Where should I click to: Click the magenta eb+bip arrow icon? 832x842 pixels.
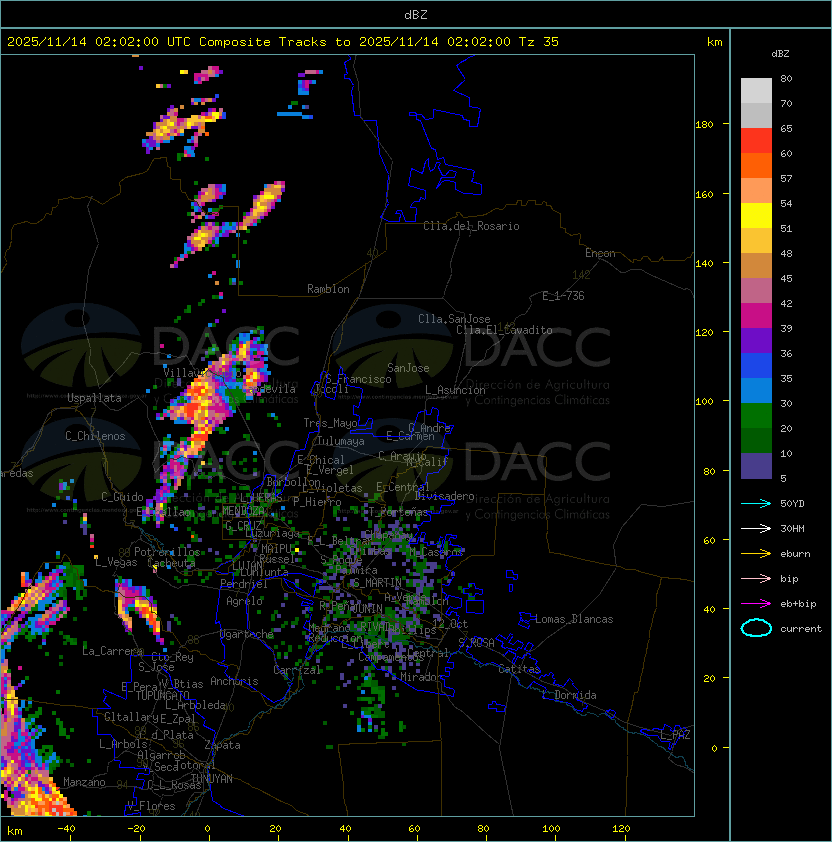[x=756, y=604]
